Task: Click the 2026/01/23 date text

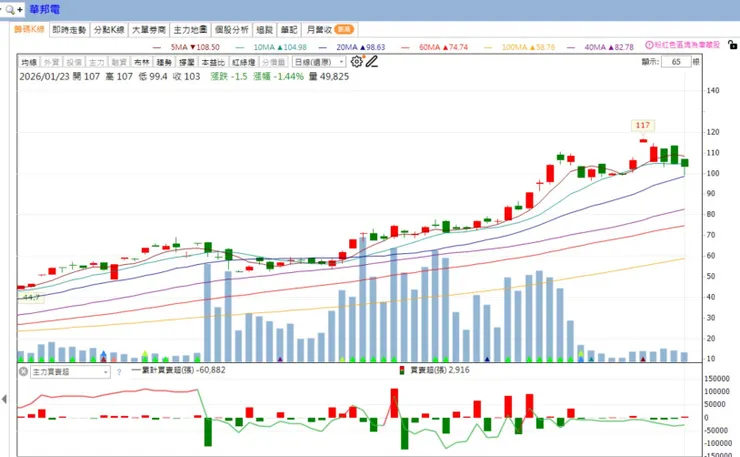Action: [43, 76]
